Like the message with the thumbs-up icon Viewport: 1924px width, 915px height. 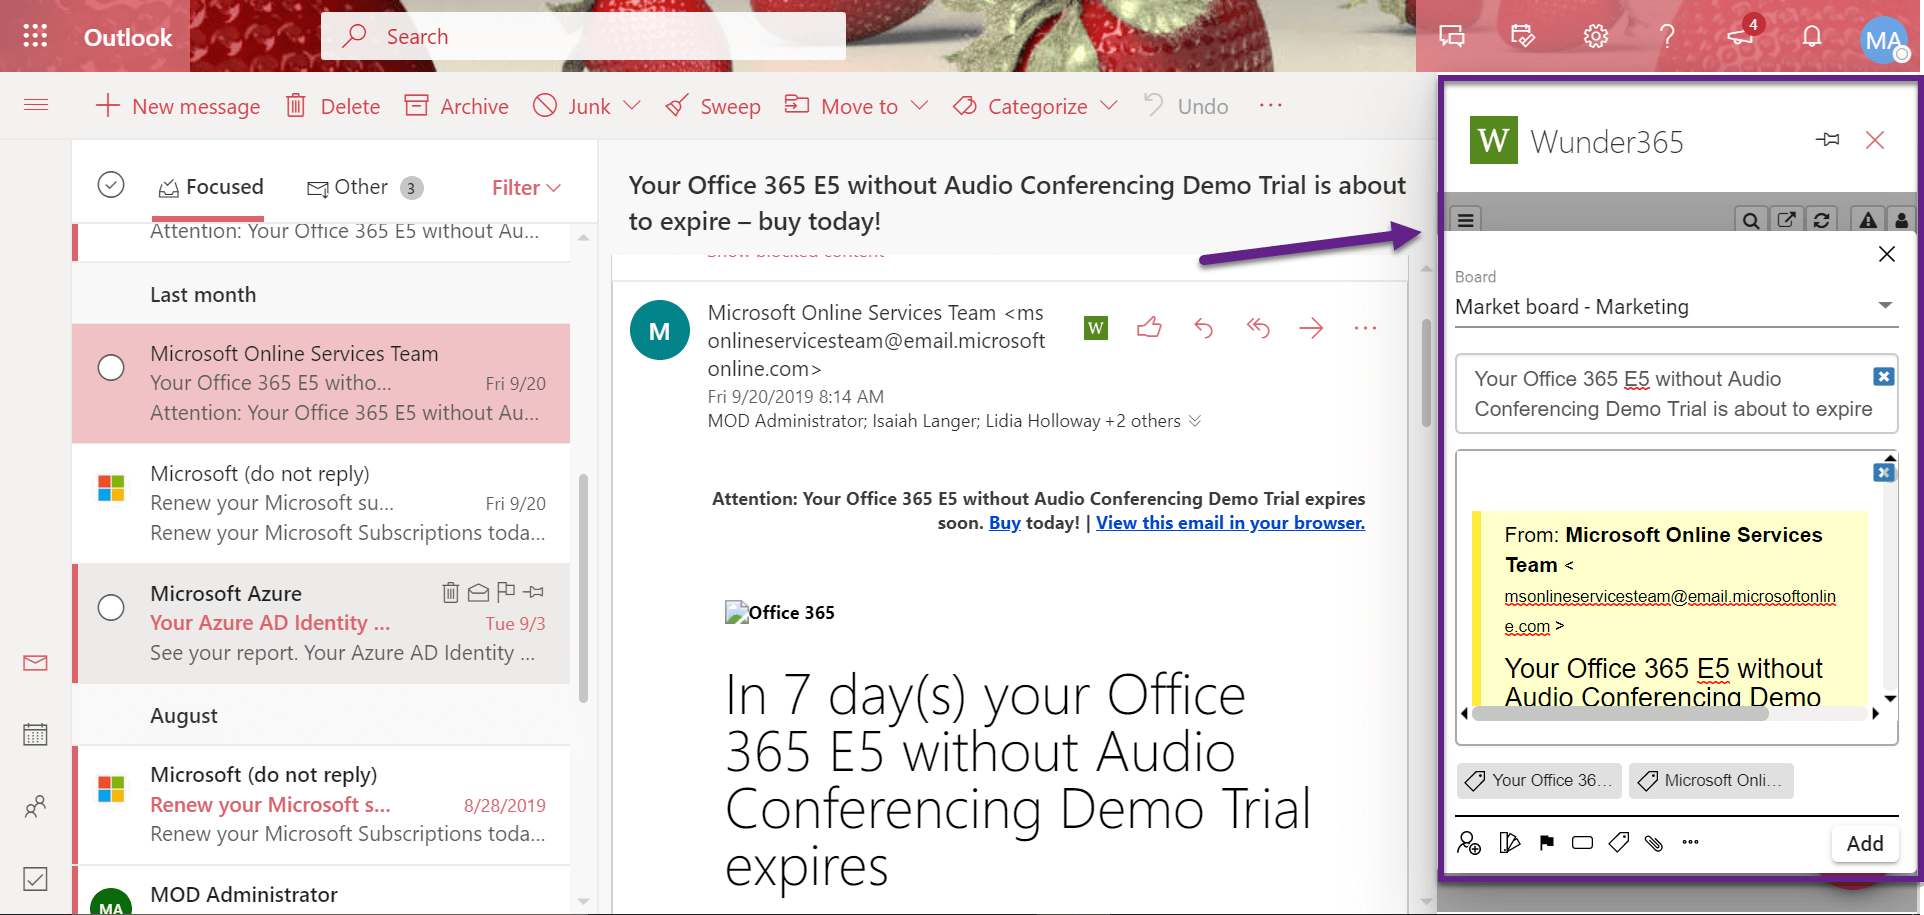point(1149,328)
